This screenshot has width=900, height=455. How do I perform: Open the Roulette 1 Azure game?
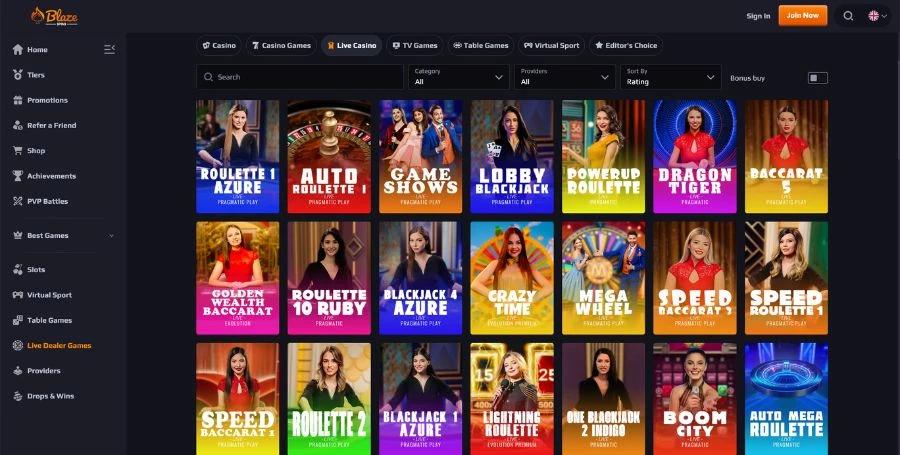coord(238,157)
